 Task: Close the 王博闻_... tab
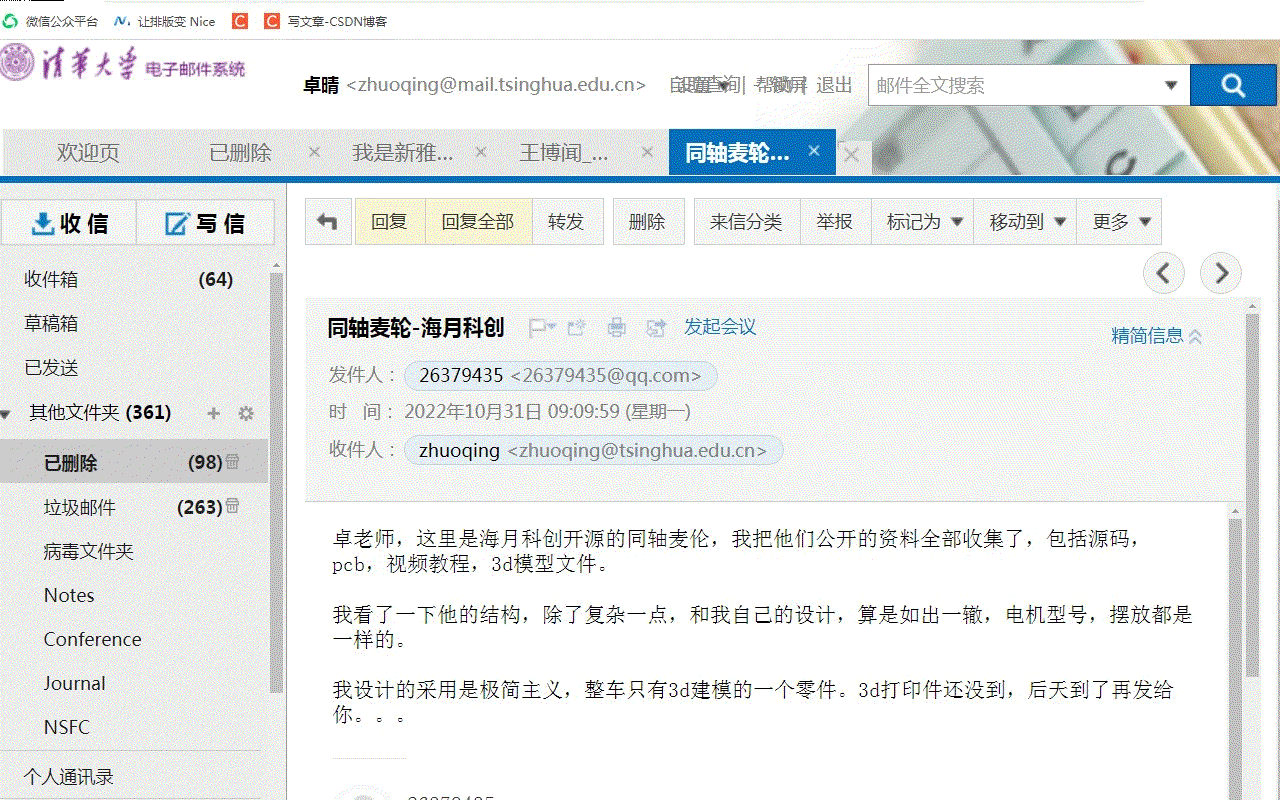click(647, 152)
